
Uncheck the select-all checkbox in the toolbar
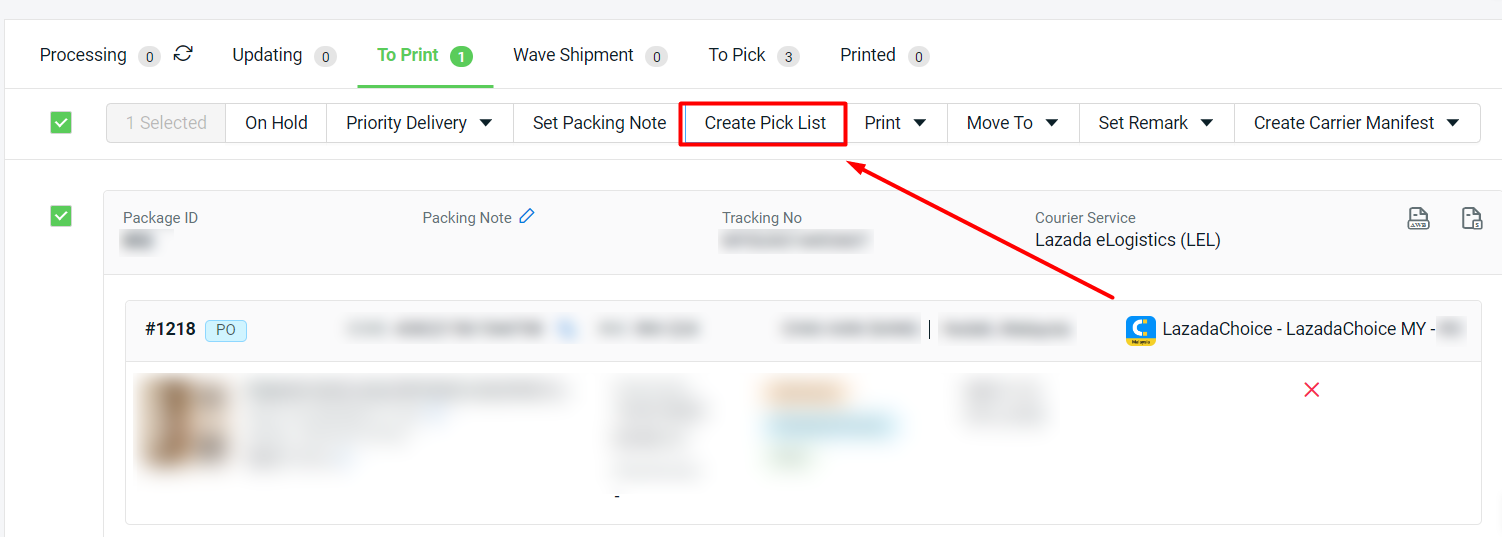[x=61, y=123]
